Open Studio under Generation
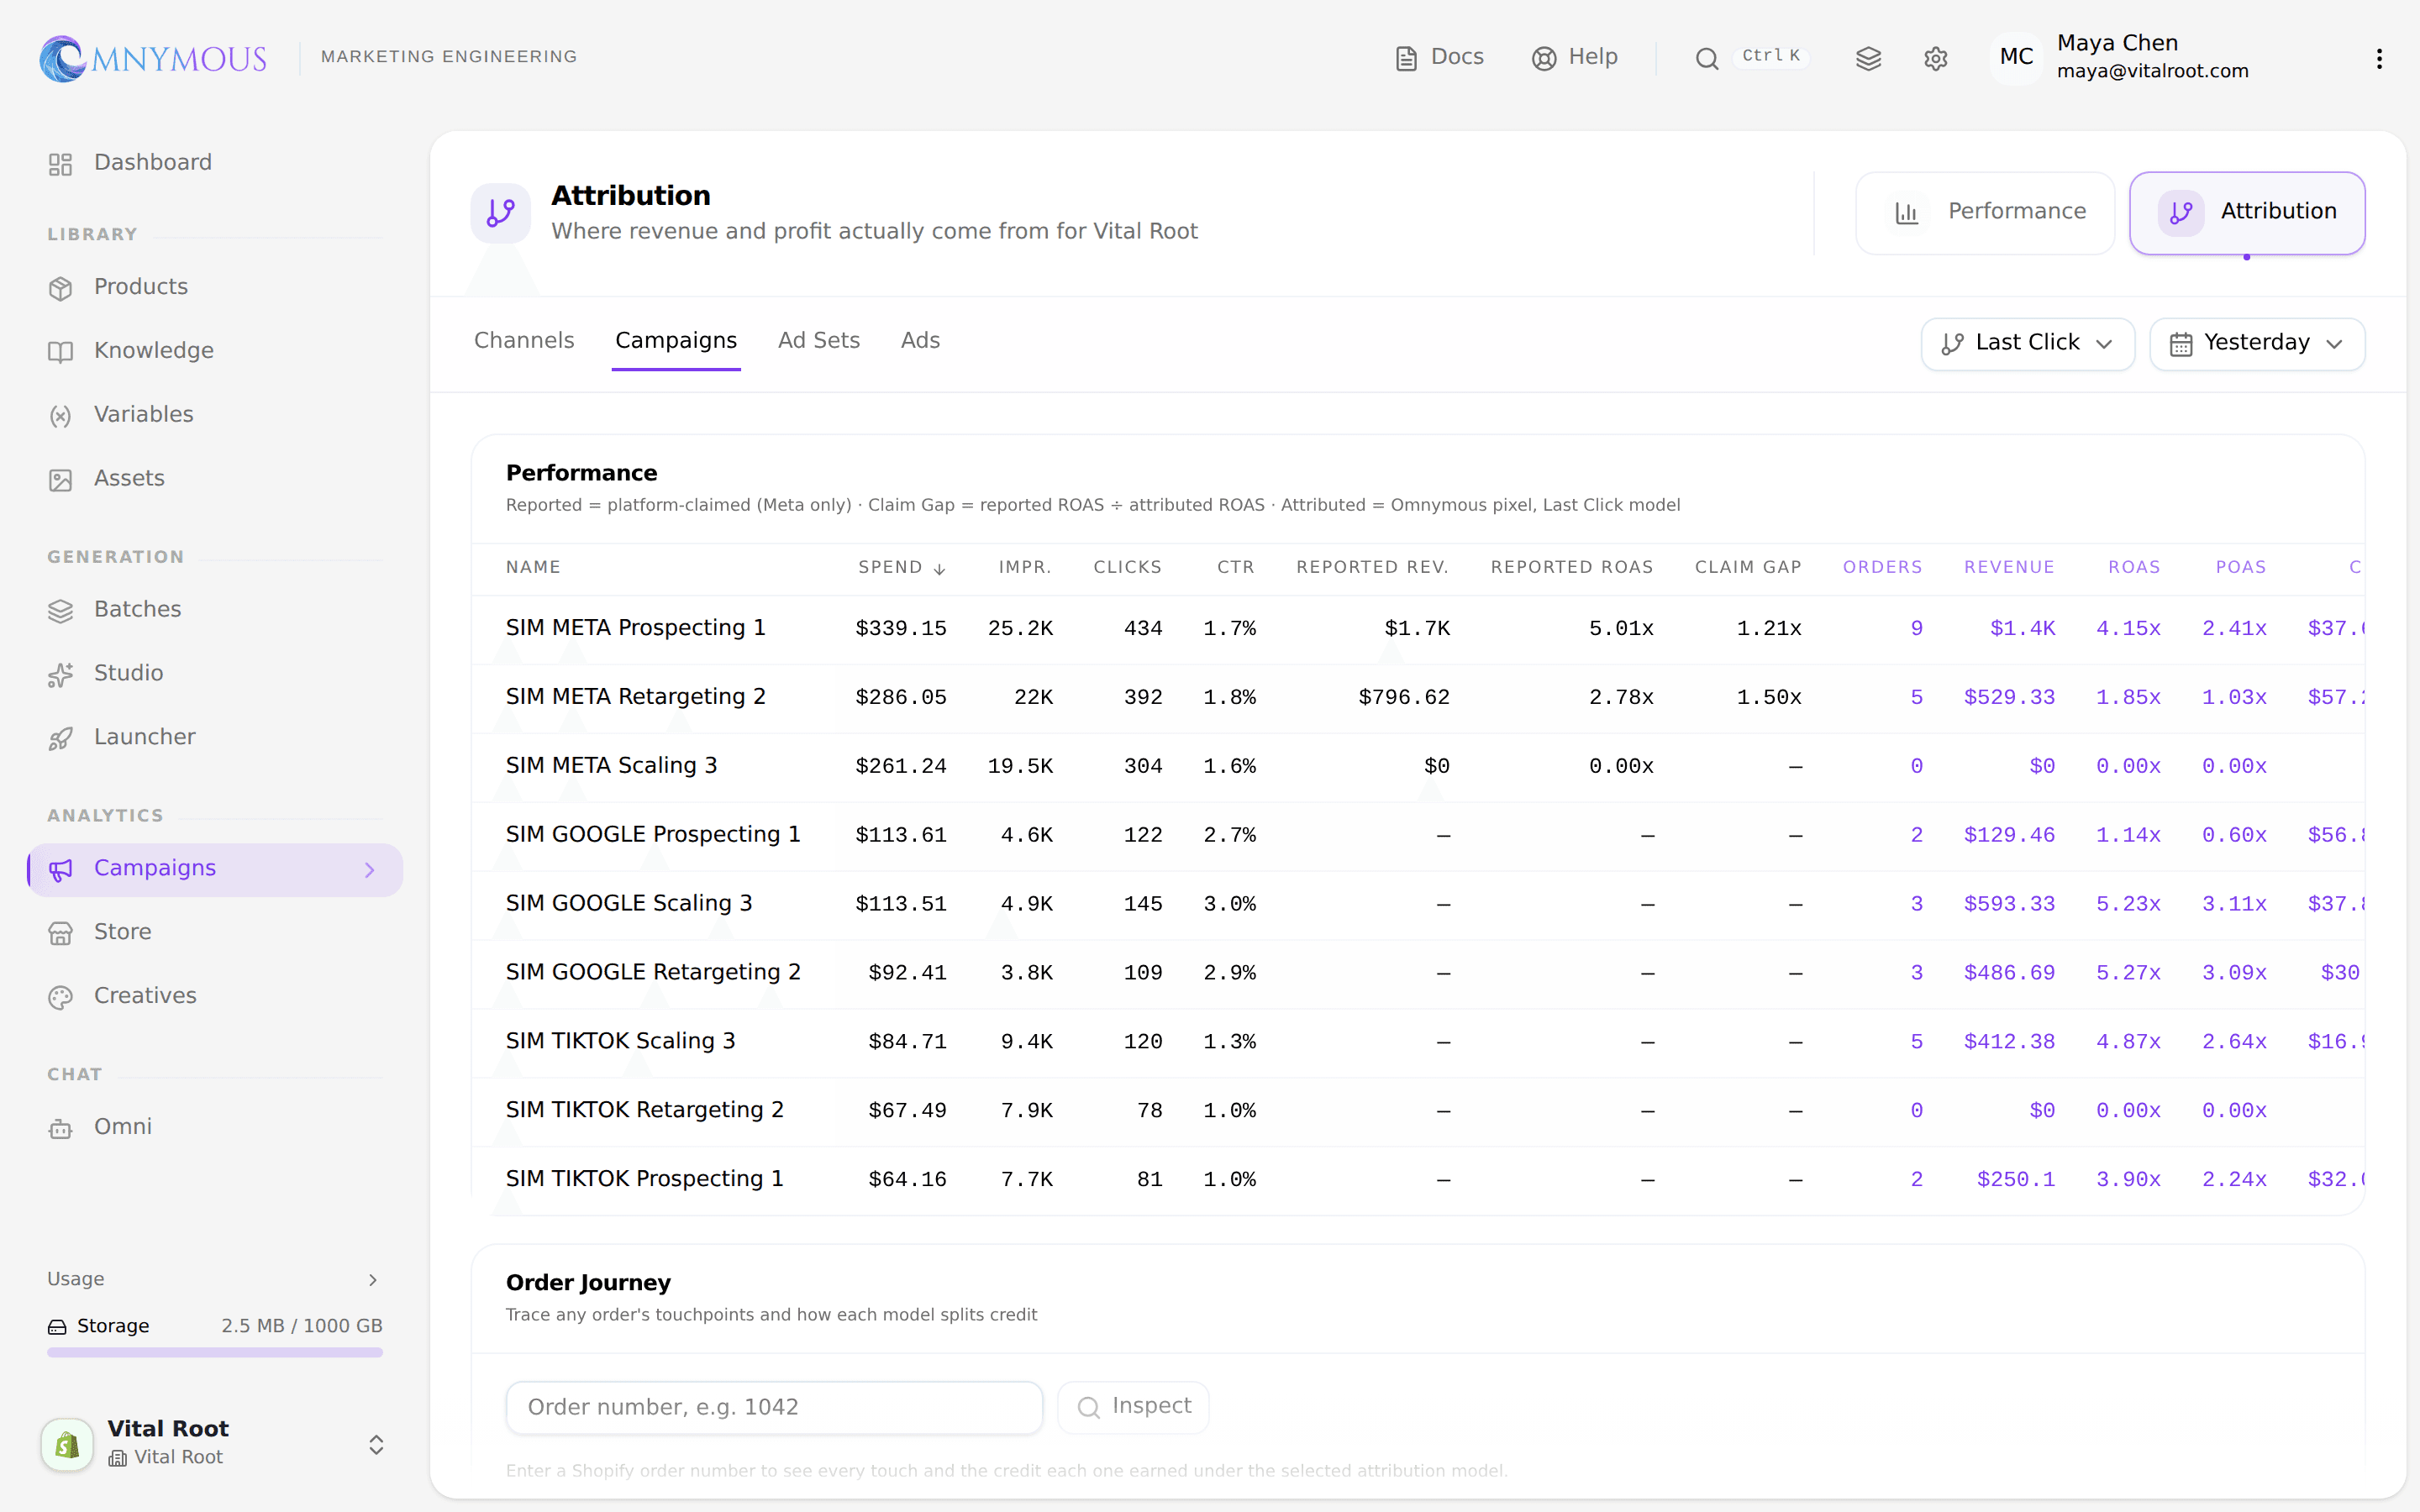 point(214,674)
